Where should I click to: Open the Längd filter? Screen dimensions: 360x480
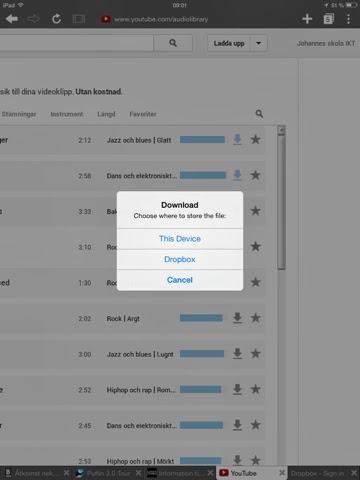pyautogui.click(x=106, y=114)
